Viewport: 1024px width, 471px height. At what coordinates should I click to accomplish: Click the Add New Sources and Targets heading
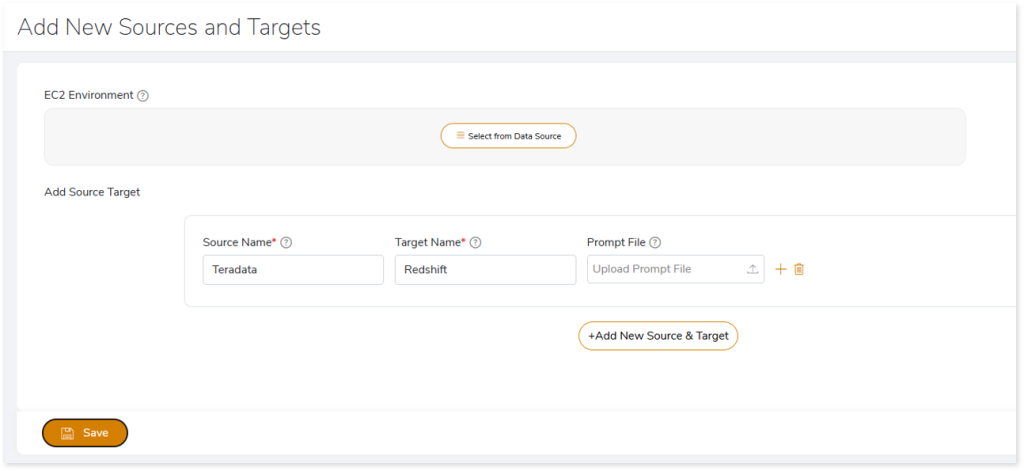(x=169, y=27)
